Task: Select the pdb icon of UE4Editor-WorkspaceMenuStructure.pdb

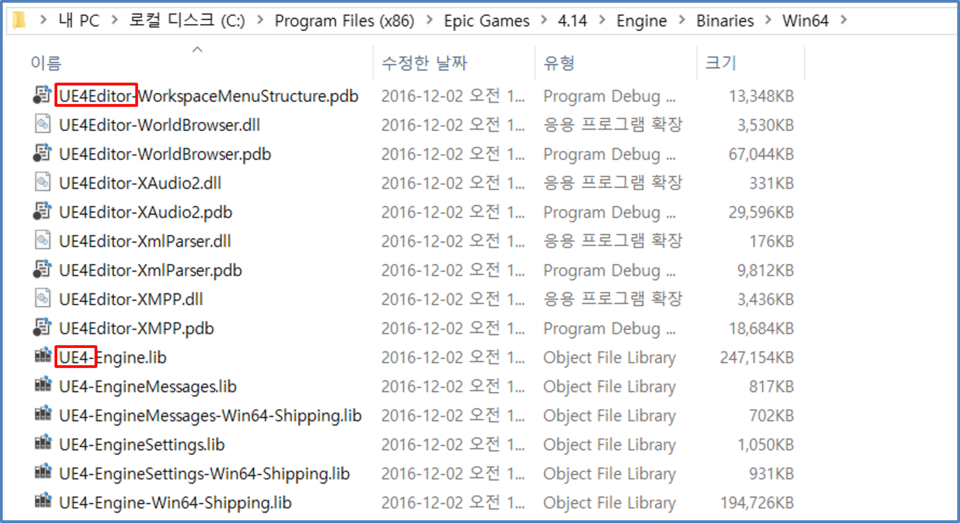Action: pos(42,96)
